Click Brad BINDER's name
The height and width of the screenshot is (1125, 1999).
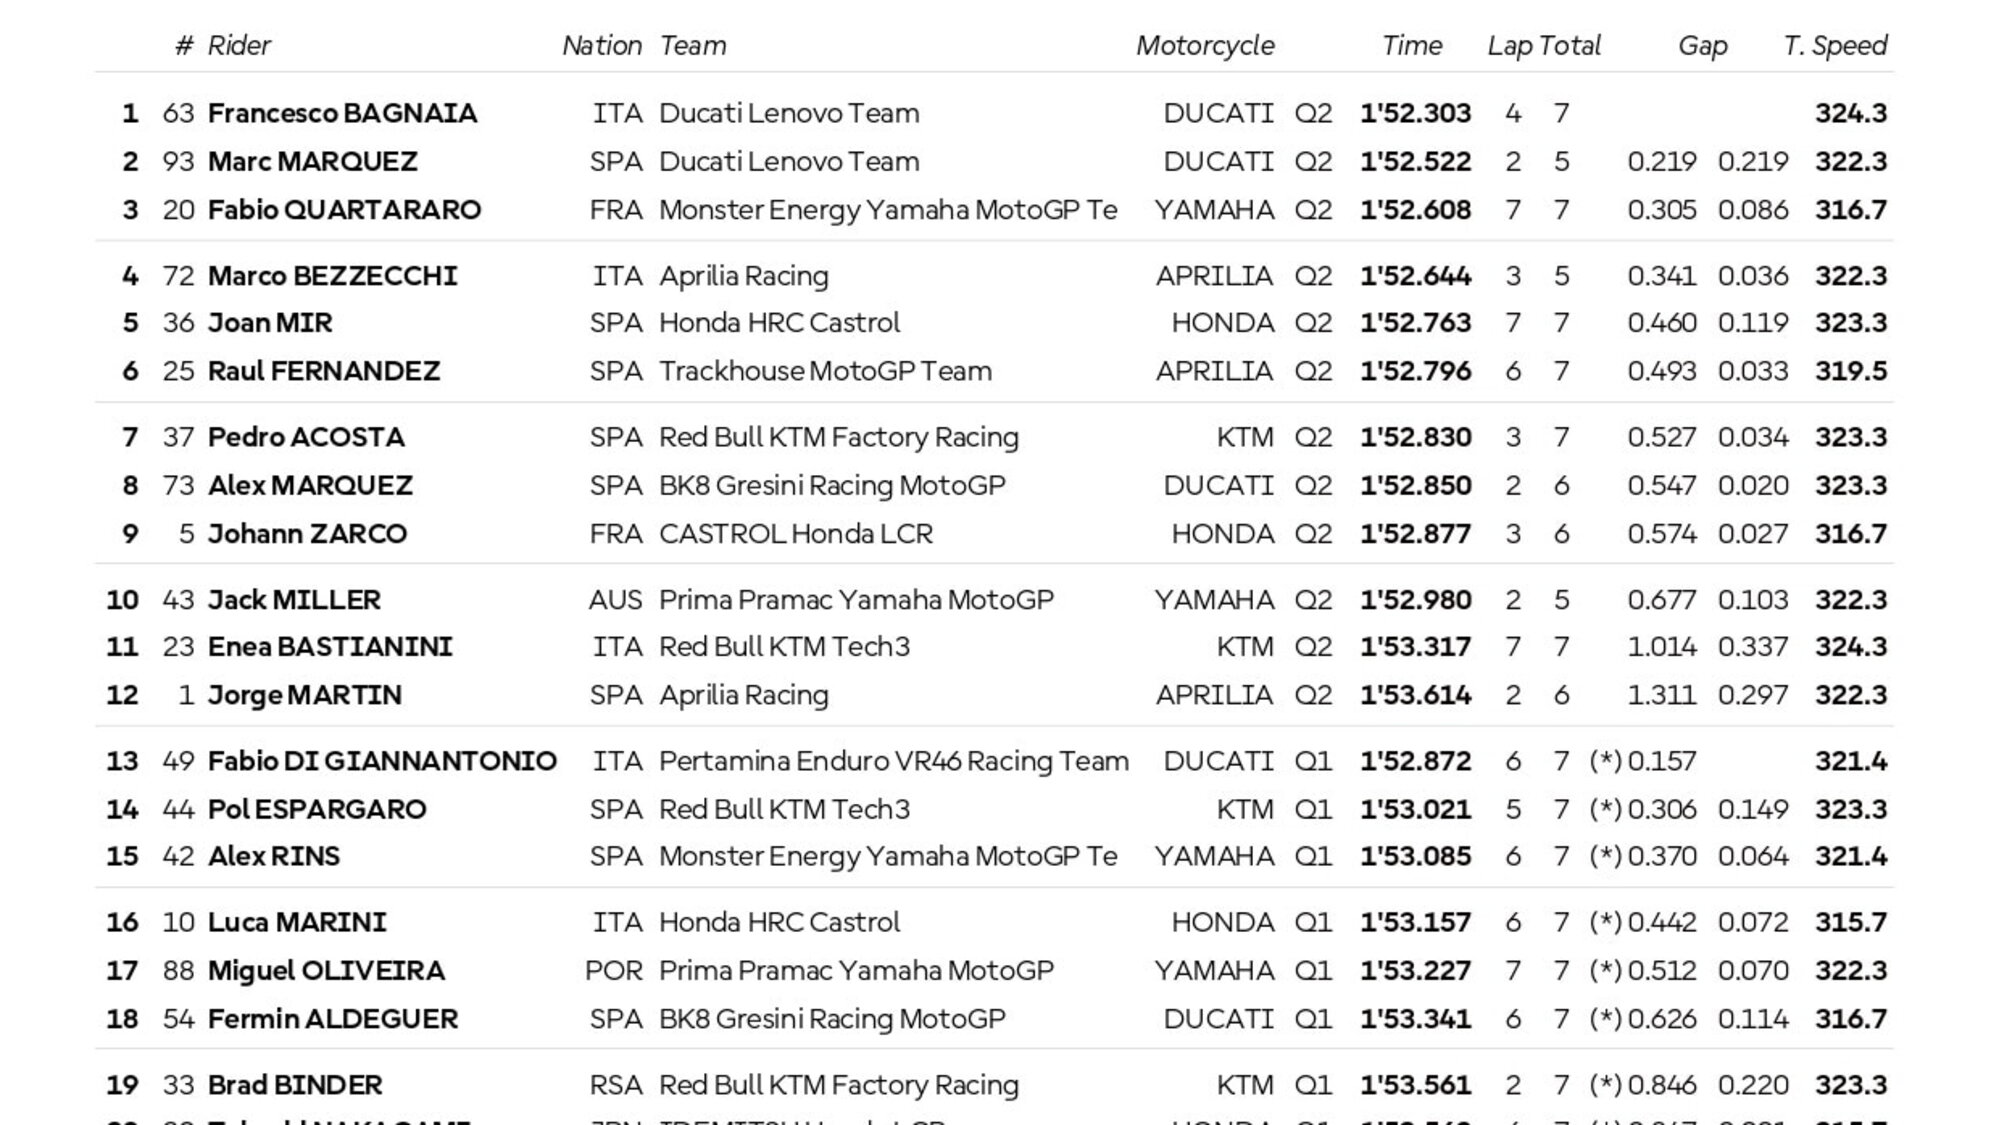[294, 1085]
